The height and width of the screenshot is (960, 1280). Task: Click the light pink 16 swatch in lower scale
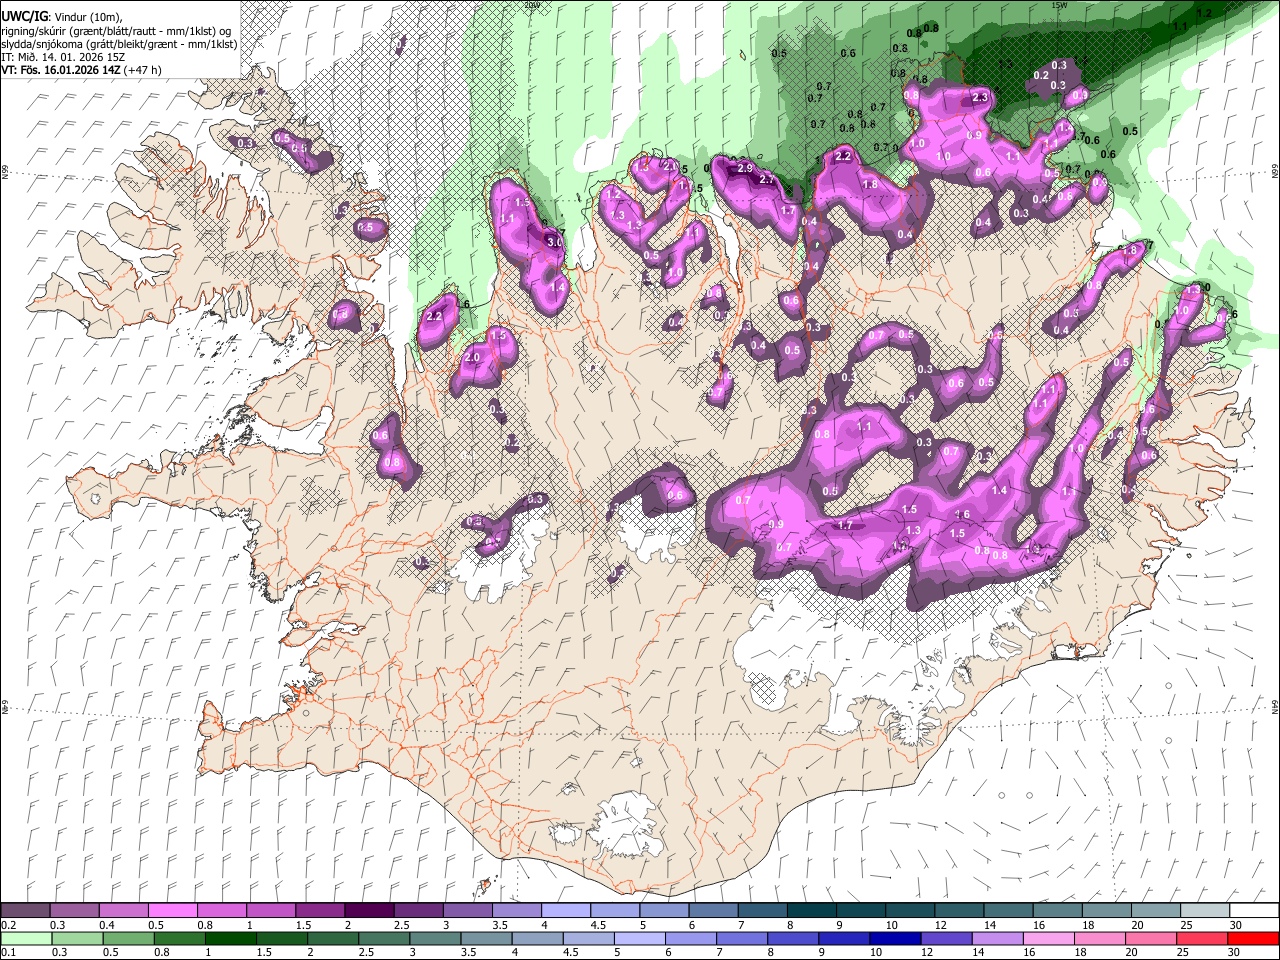[1048, 938]
